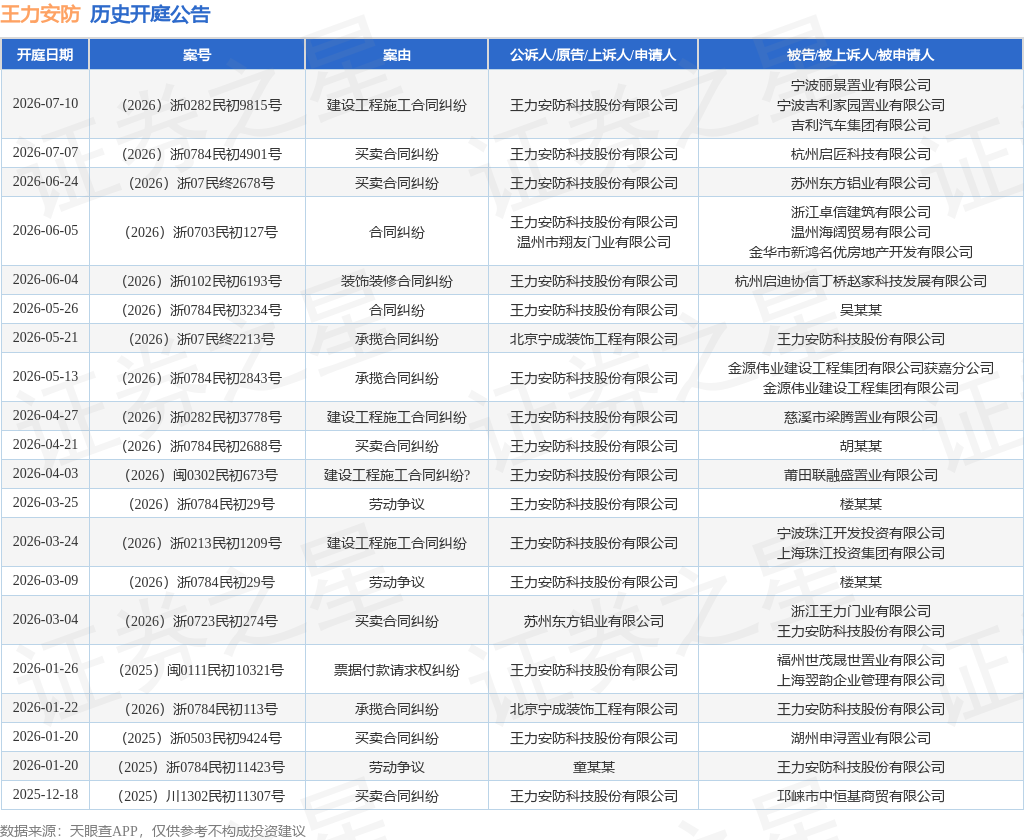Open case (2026)浙07民终2678号
This screenshot has width=1024, height=840.
[201, 183]
